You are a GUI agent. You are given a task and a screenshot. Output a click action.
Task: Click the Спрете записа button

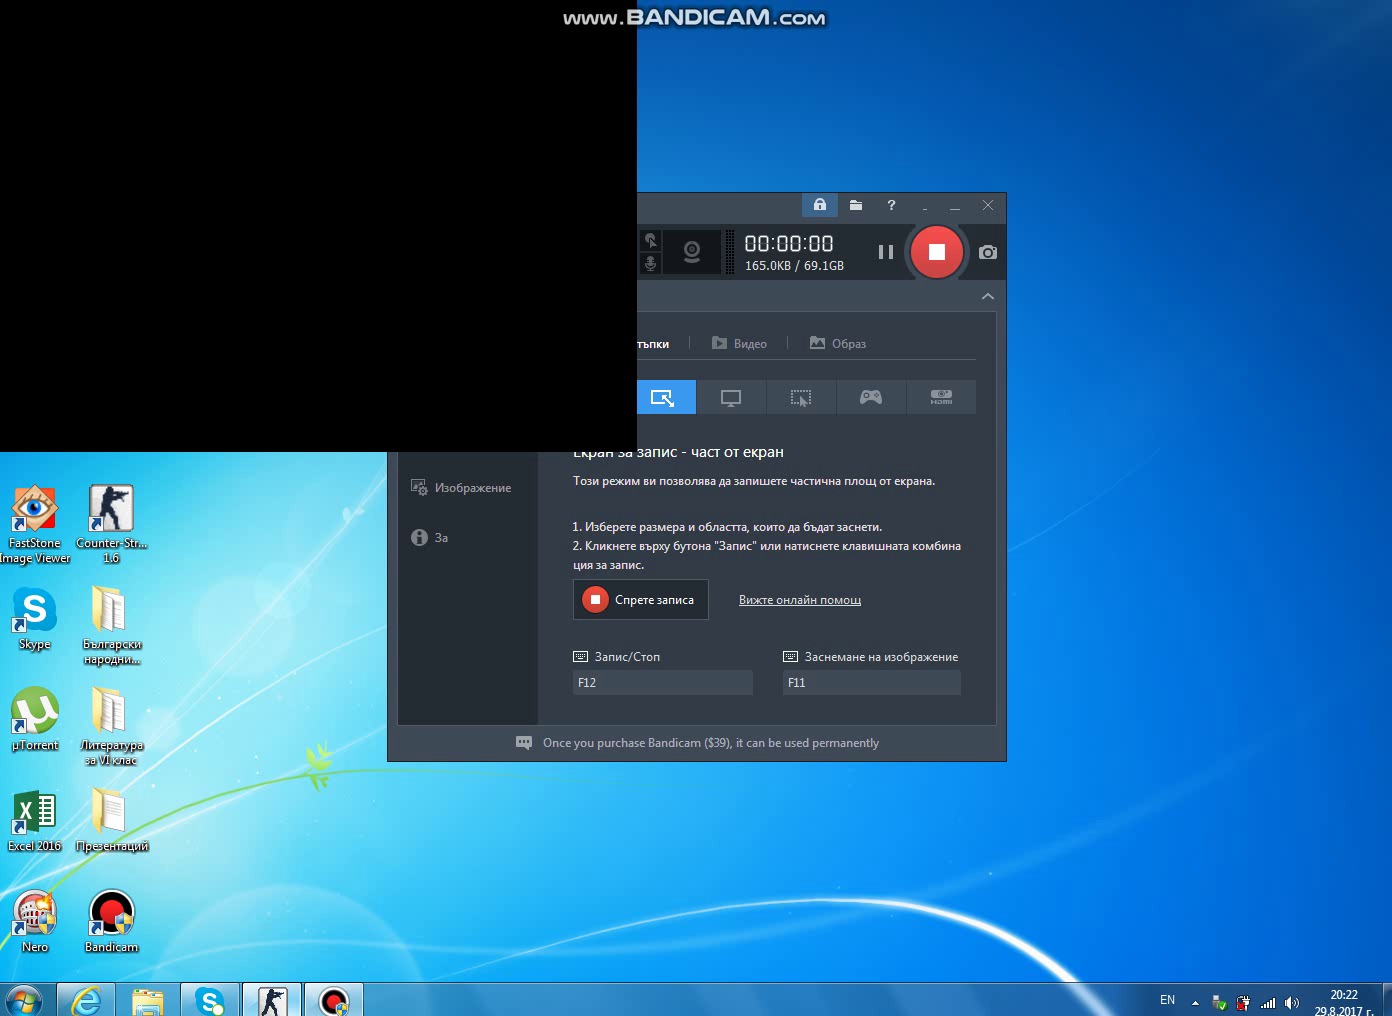coord(641,600)
